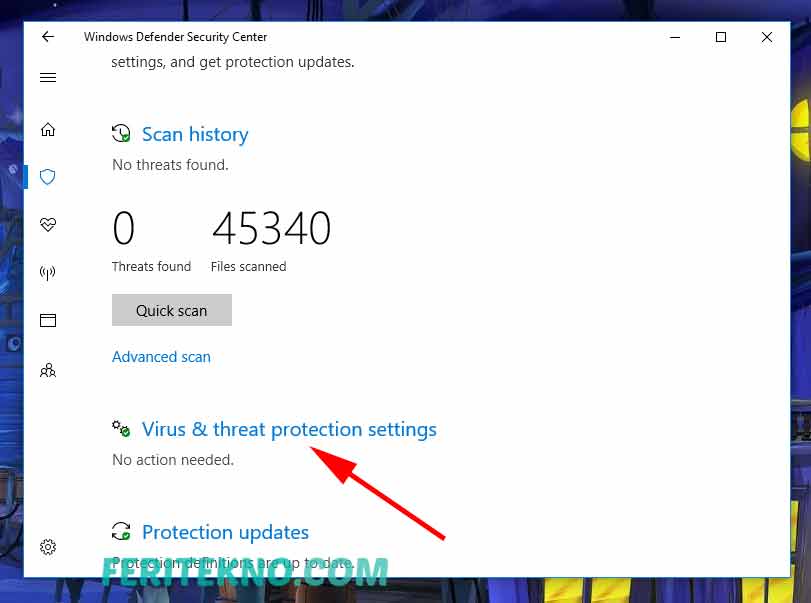Close the Security Center window
Screen dimensions: 811x603
(x=767, y=37)
